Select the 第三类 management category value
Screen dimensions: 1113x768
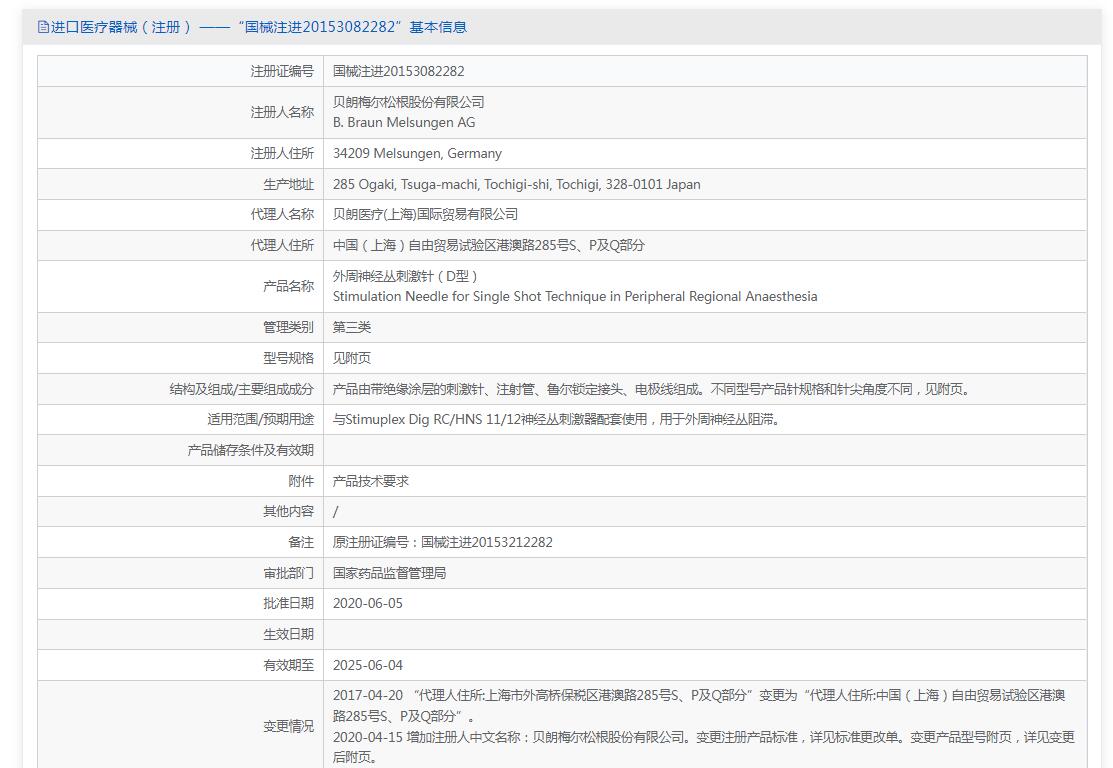tap(351, 327)
